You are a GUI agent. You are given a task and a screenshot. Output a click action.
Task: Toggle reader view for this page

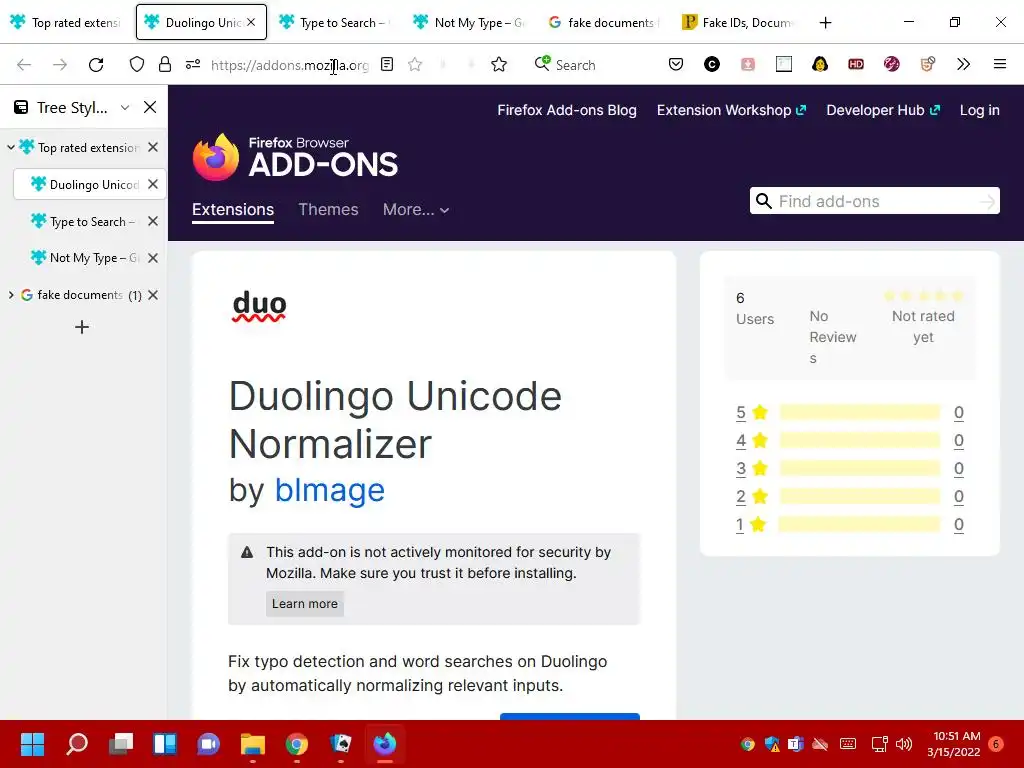[387, 65]
